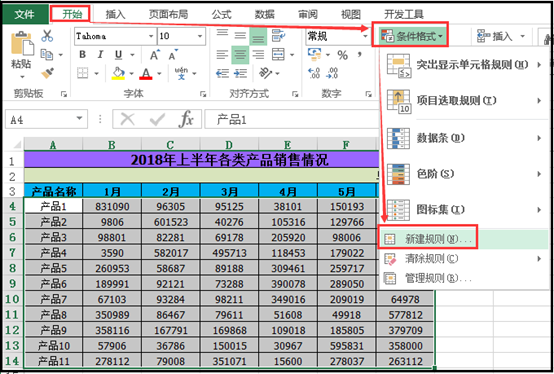Open the number format 常规 dropdown
The width and height of the screenshot is (554, 374).
(x=365, y=36)
